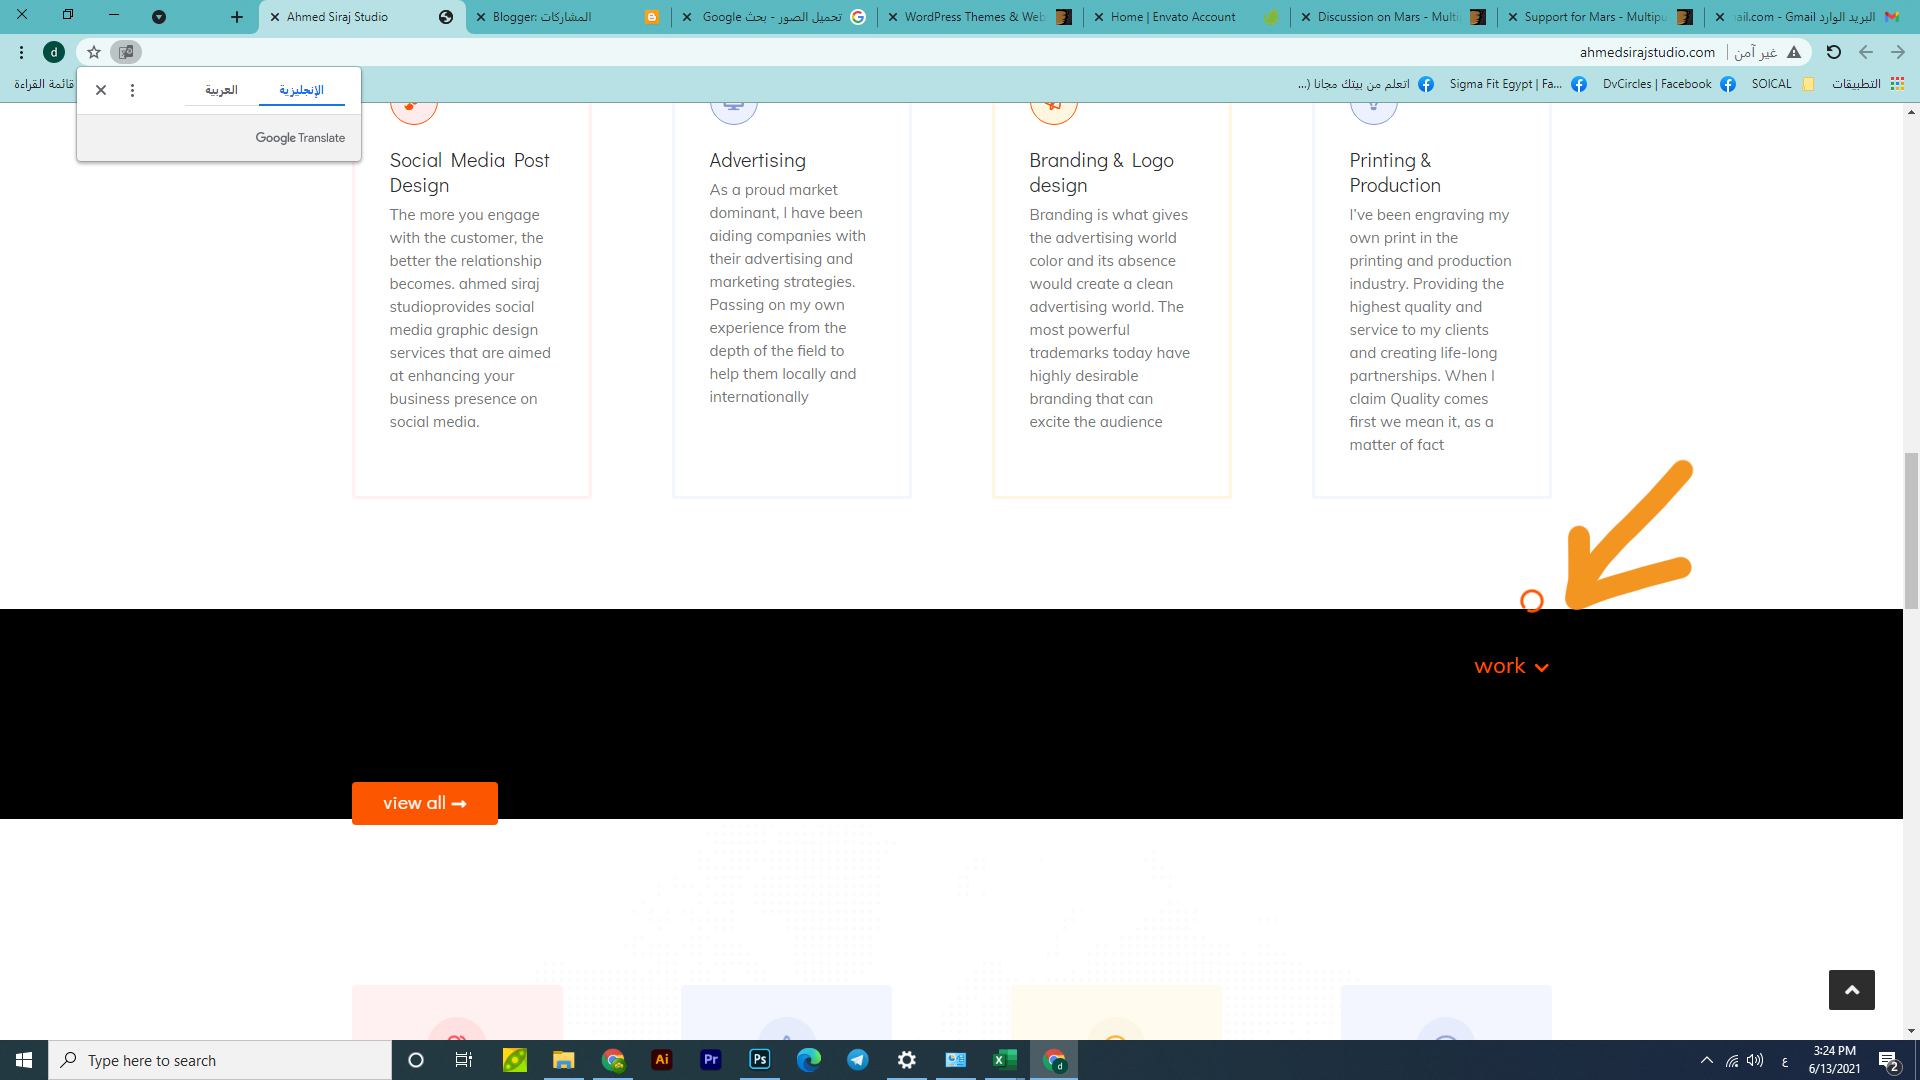Expand the 'work' dropdown chevron
The width and height of the screenshot is (1920, 1080).
click(1541, 668)
